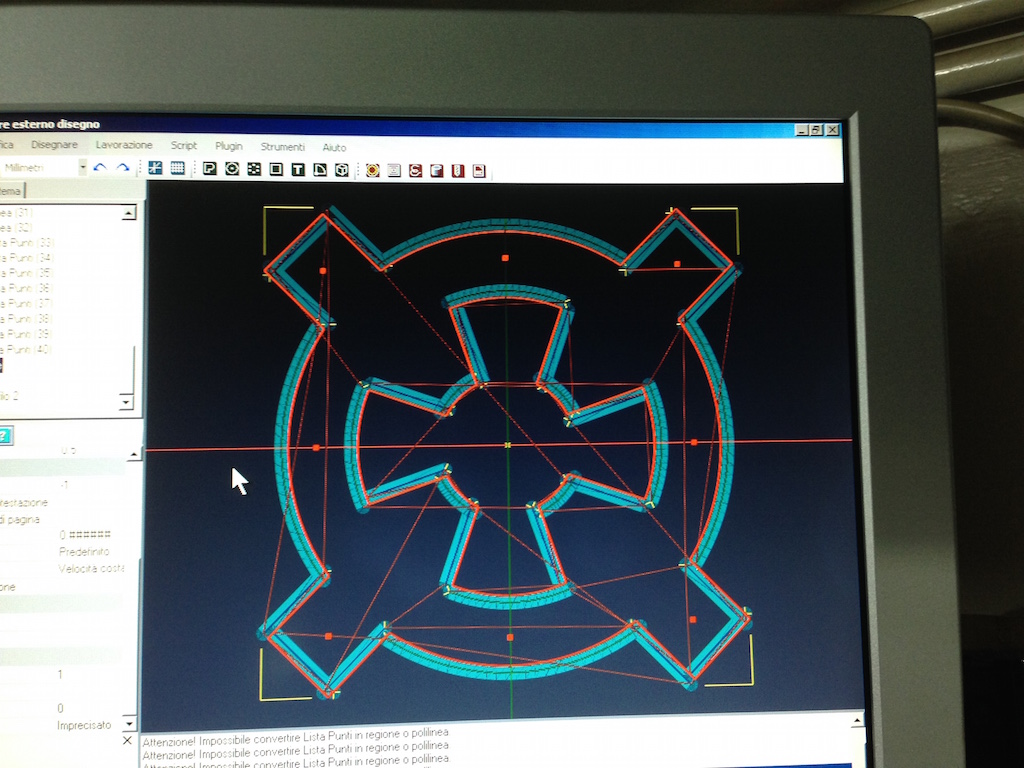Screen dimensions: 1024x768
Task: Switch to the Sistema tab in the left panel
Action: [10, 191]
